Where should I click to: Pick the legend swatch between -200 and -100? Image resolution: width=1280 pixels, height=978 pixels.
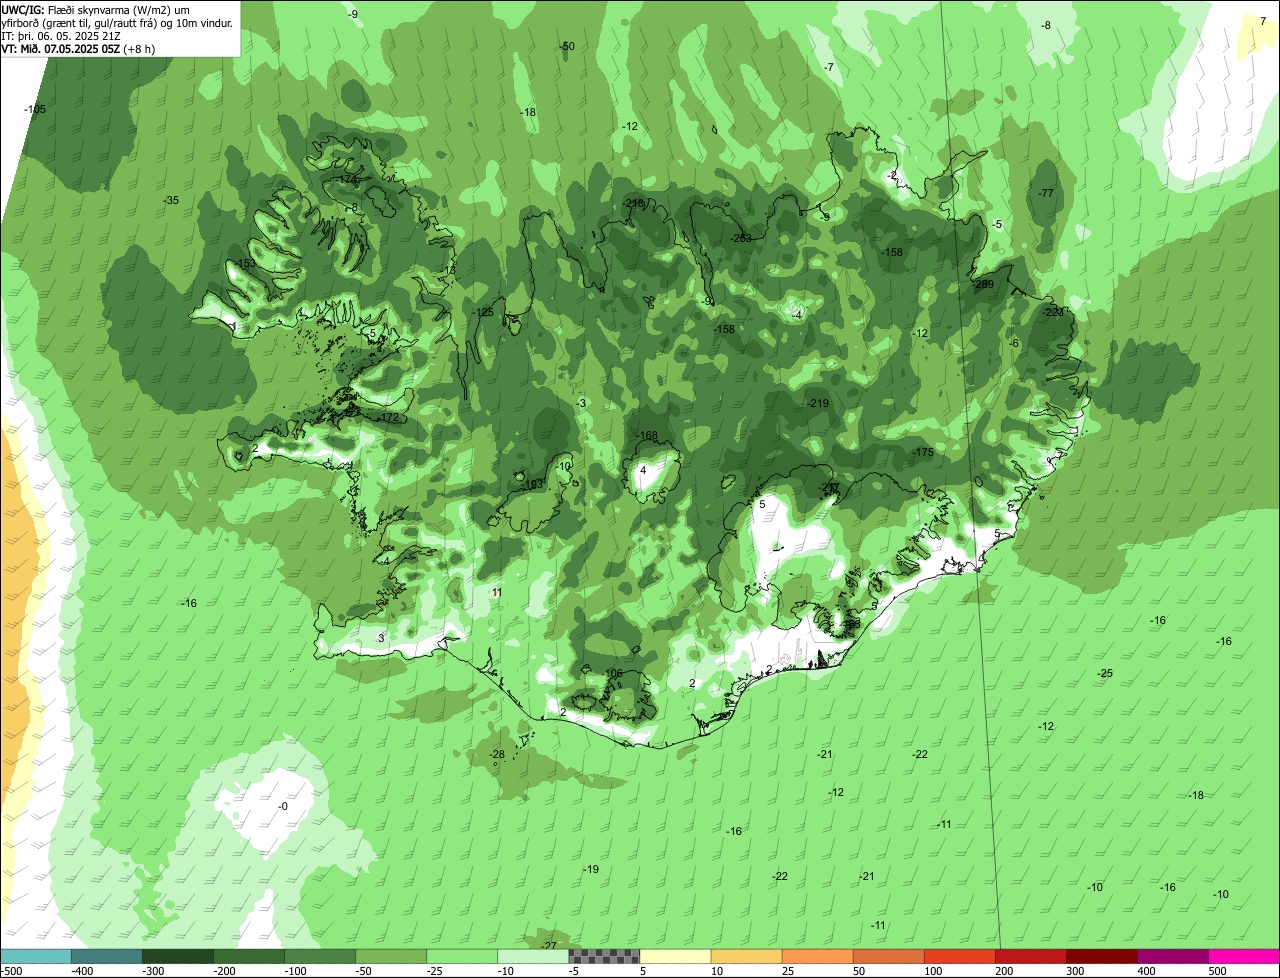click(x=248, y=956)
